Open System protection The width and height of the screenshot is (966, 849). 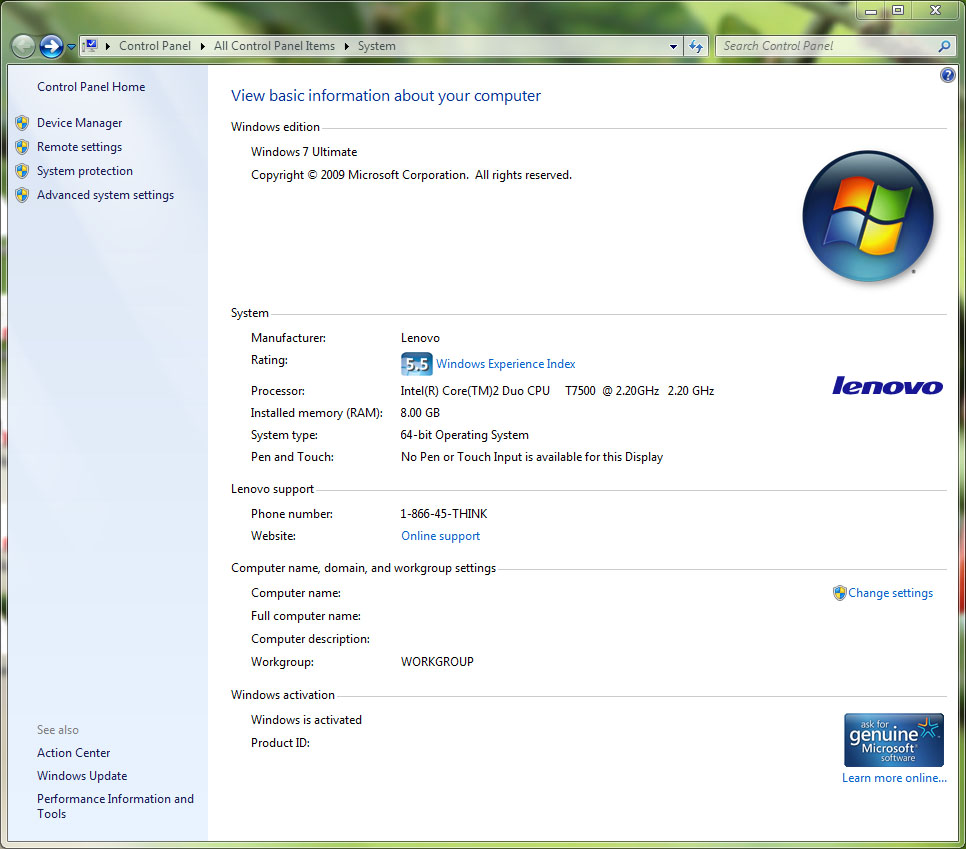85,171
